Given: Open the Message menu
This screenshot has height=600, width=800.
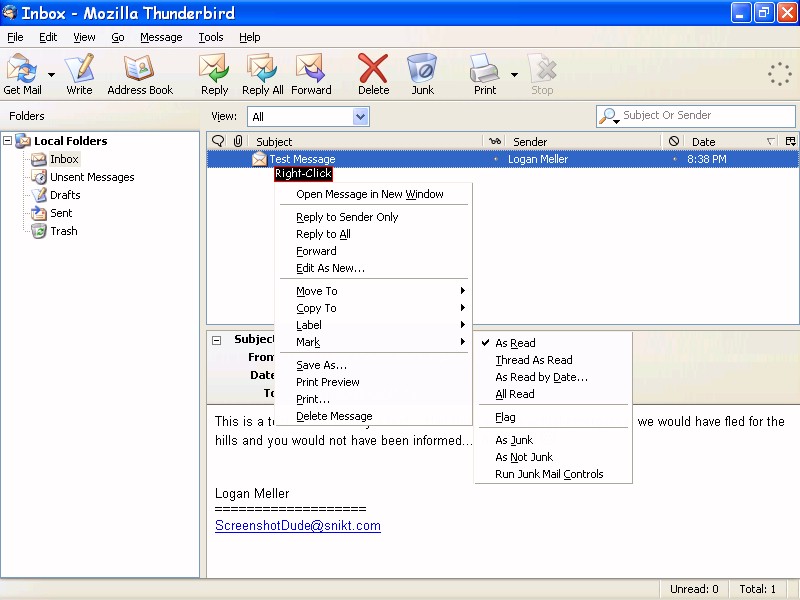Looking at the screenshot, I should coord(161,37).
